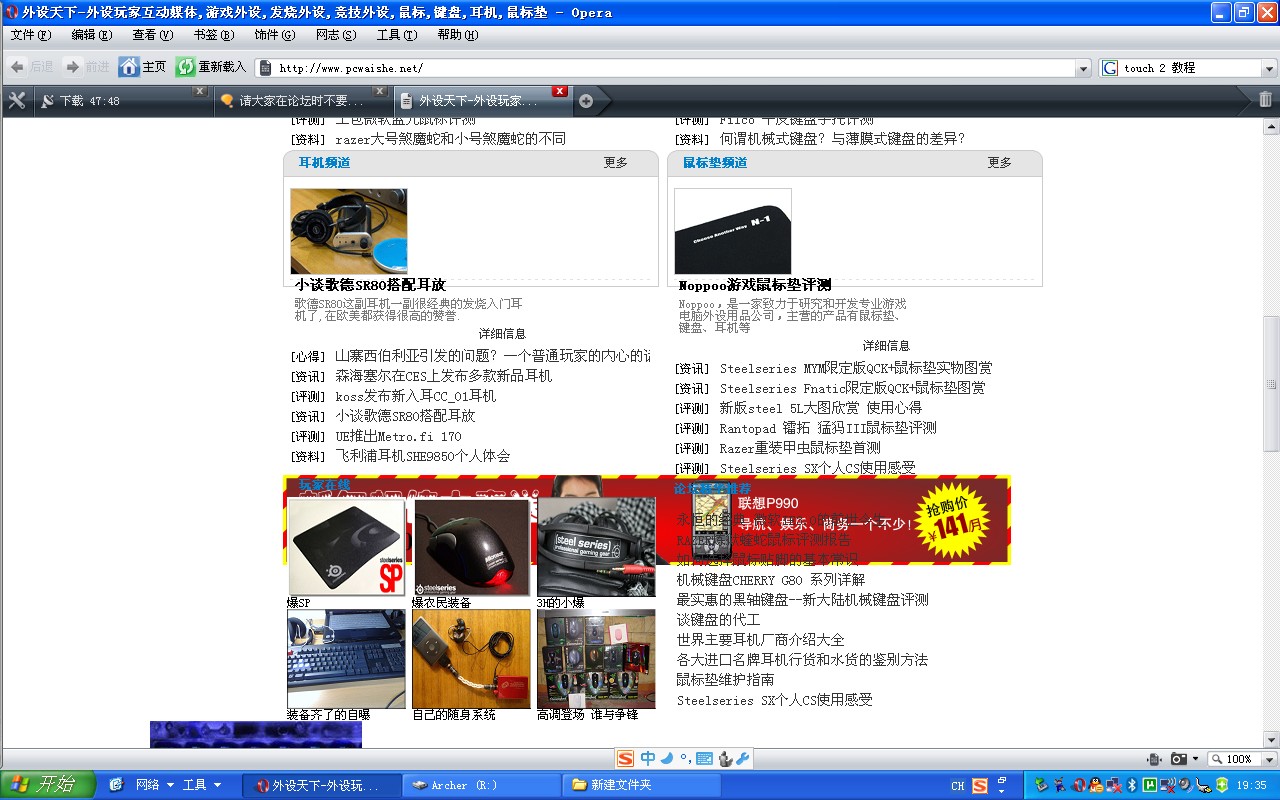Click the Bluetooth tray icon

coord(1132,785)
